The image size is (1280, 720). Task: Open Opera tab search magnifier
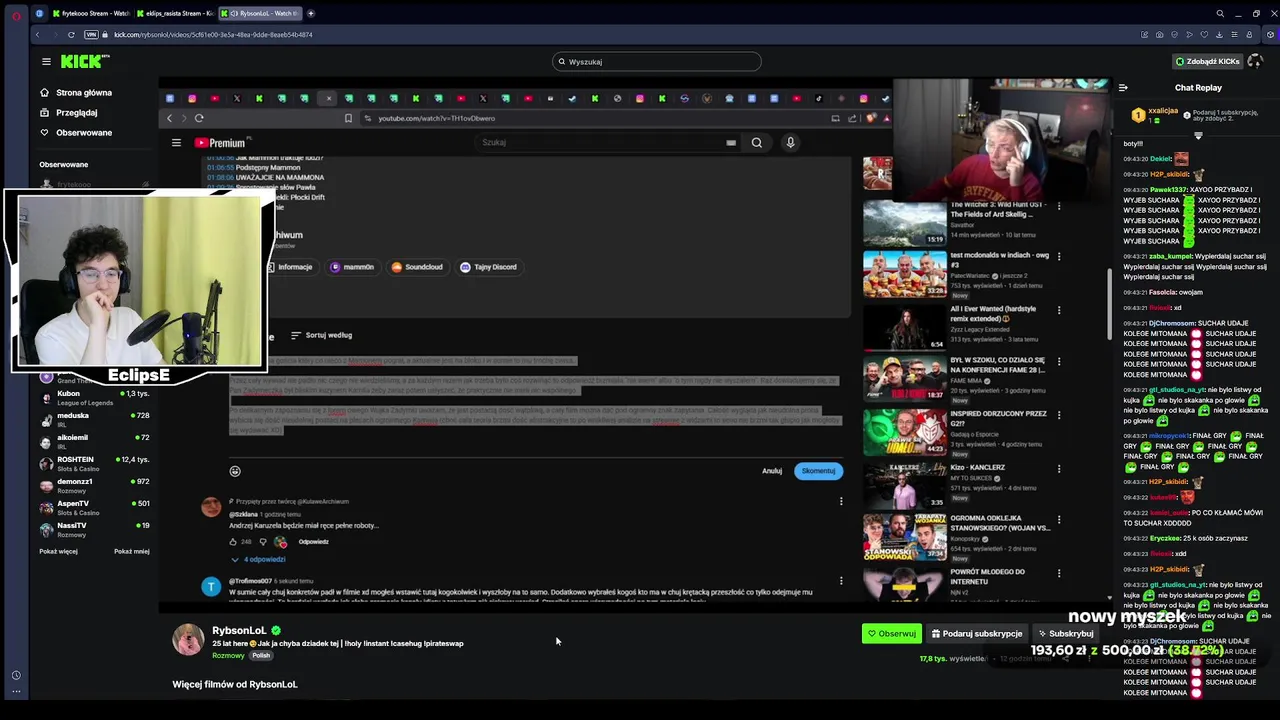tap(1220, 13)
